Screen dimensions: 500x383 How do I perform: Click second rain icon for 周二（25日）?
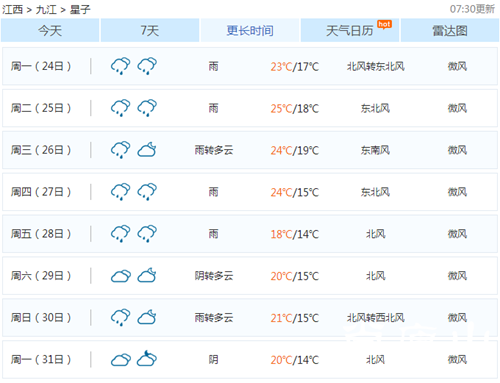pos(147,108)
